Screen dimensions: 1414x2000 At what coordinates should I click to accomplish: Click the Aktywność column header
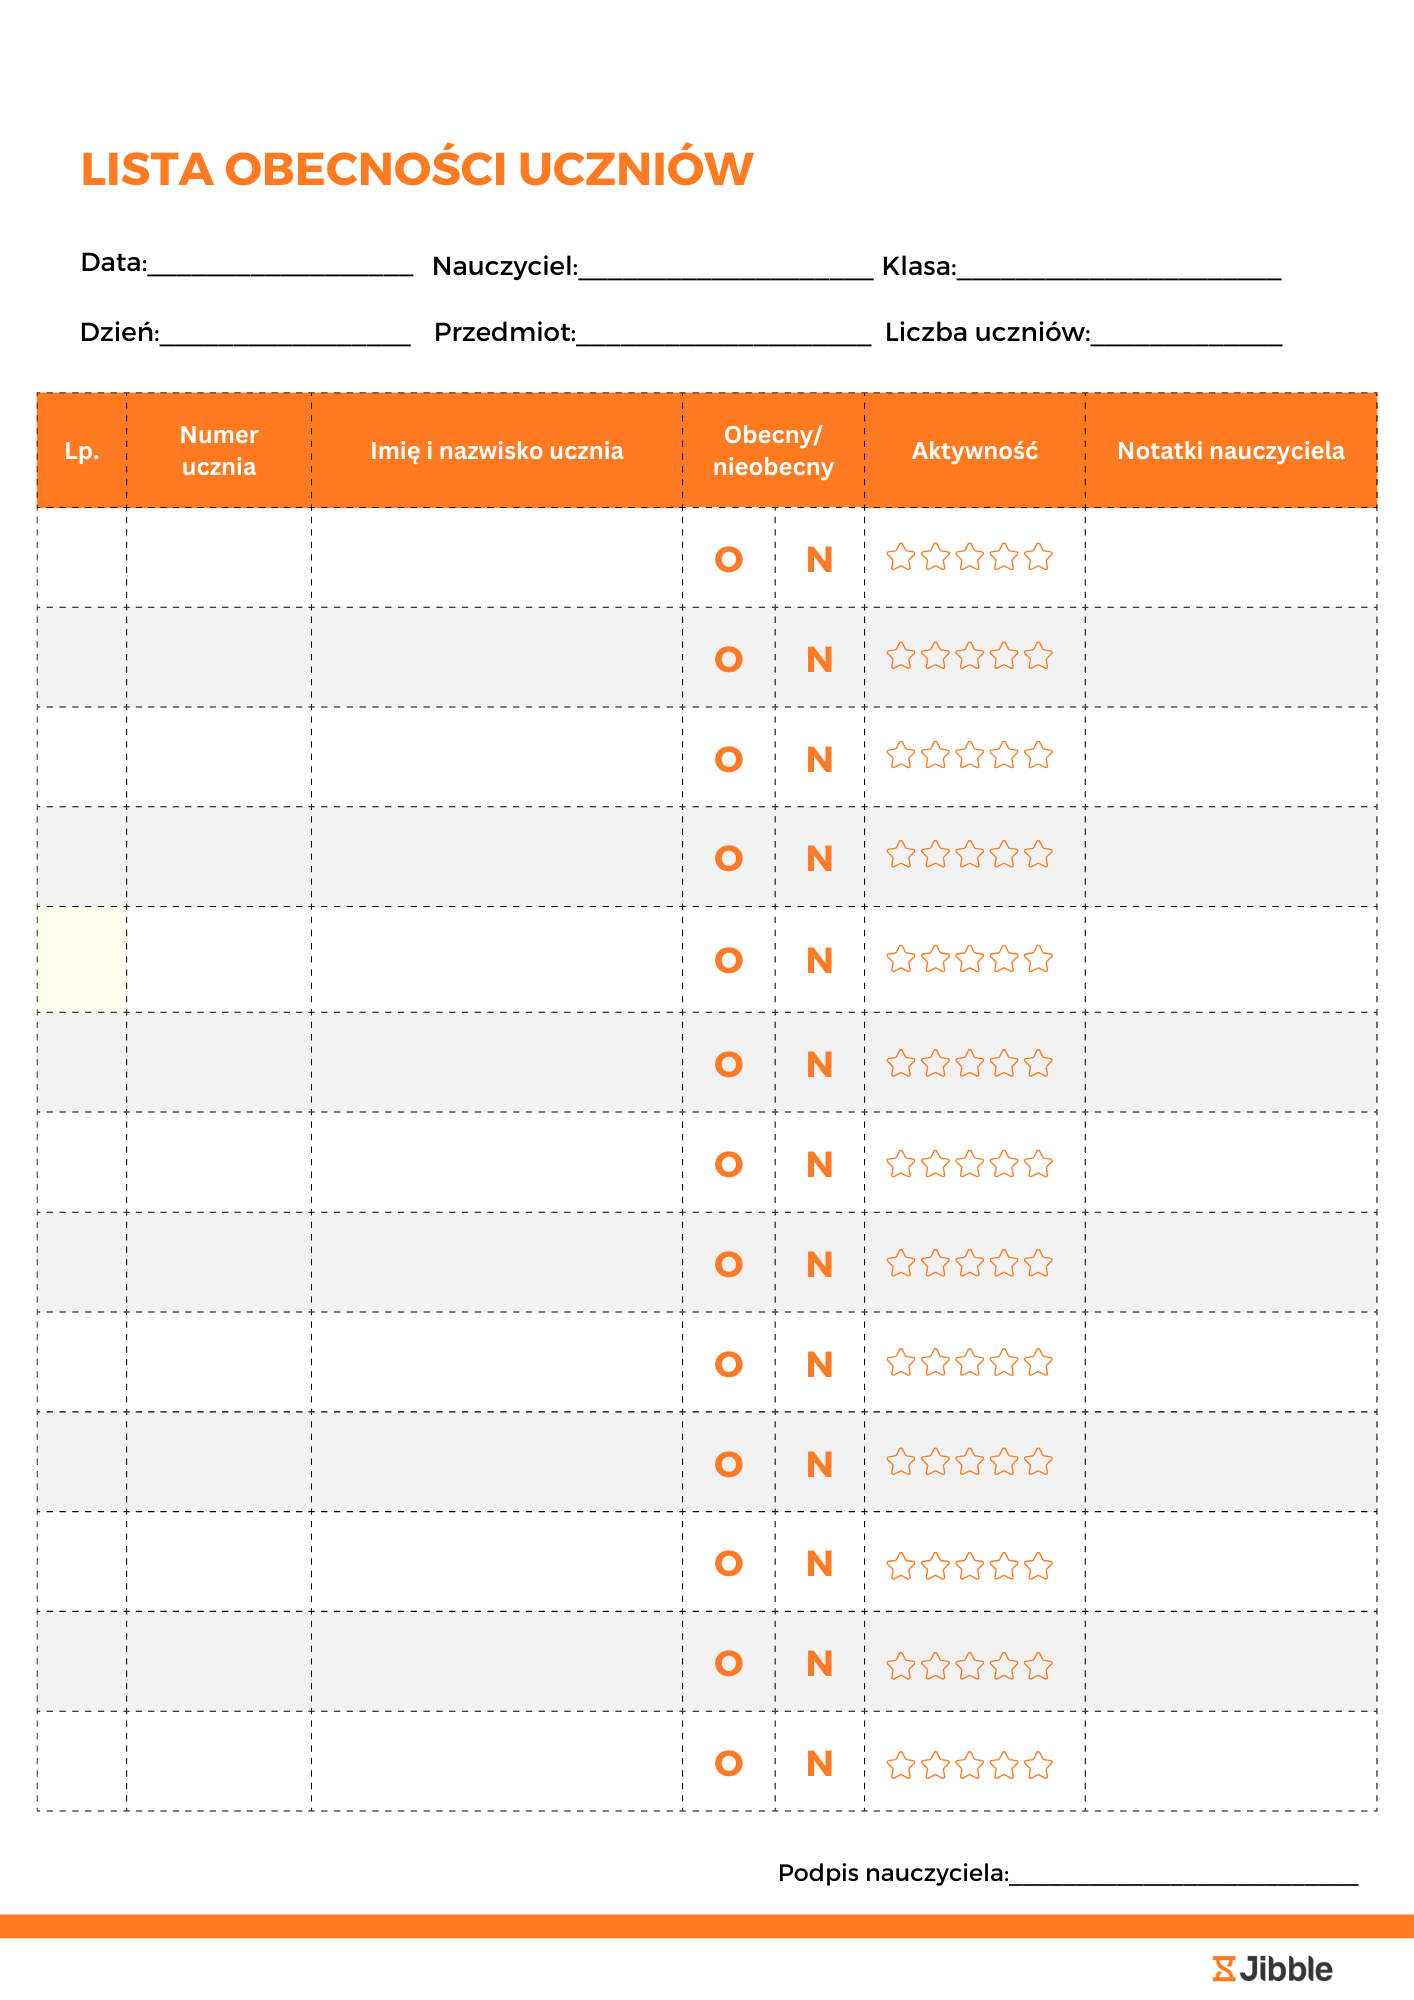click(975, 451)
